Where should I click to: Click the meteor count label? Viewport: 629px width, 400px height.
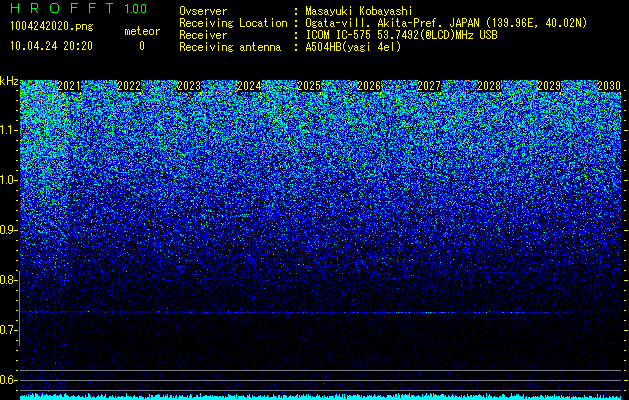(x=142, y=31)
